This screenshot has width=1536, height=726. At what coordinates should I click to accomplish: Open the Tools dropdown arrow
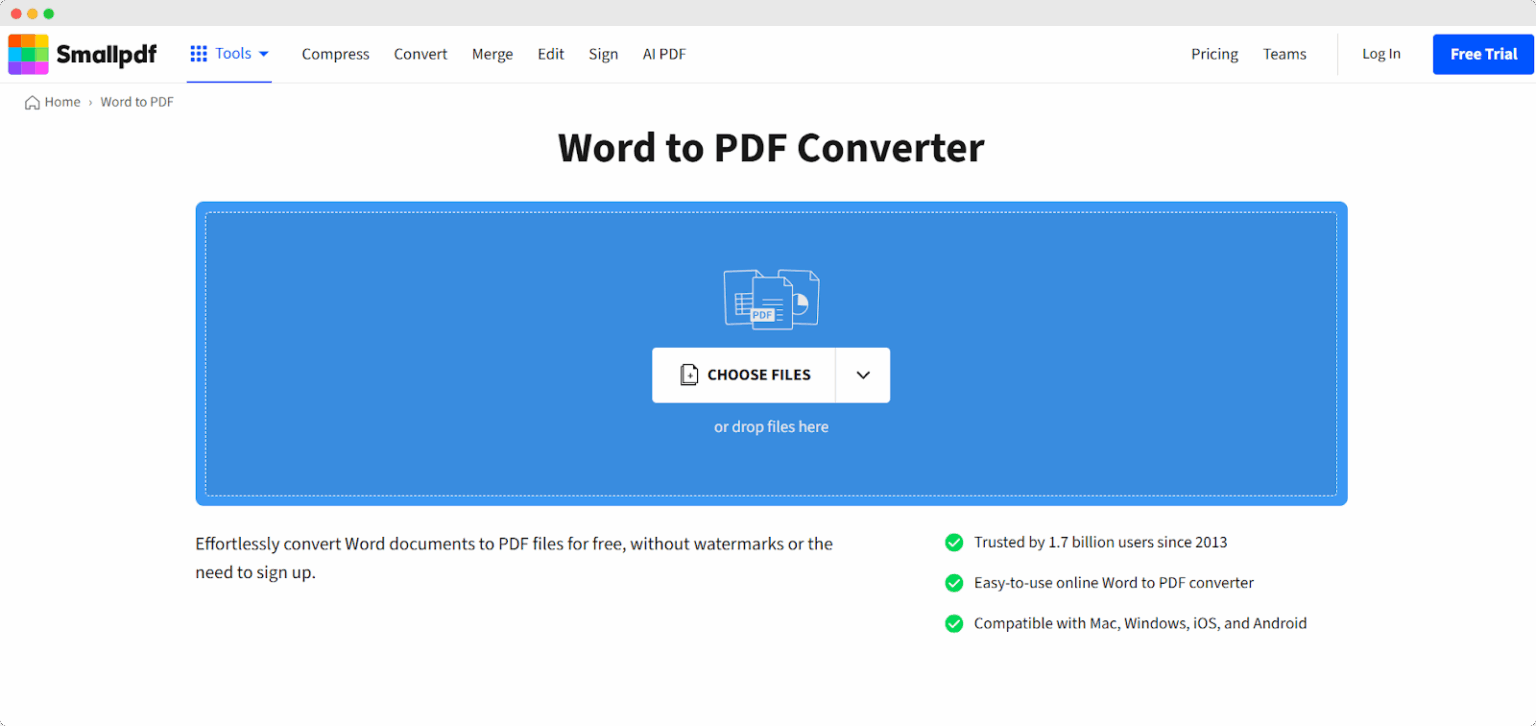pyautogui.click(x=264, y=53)
